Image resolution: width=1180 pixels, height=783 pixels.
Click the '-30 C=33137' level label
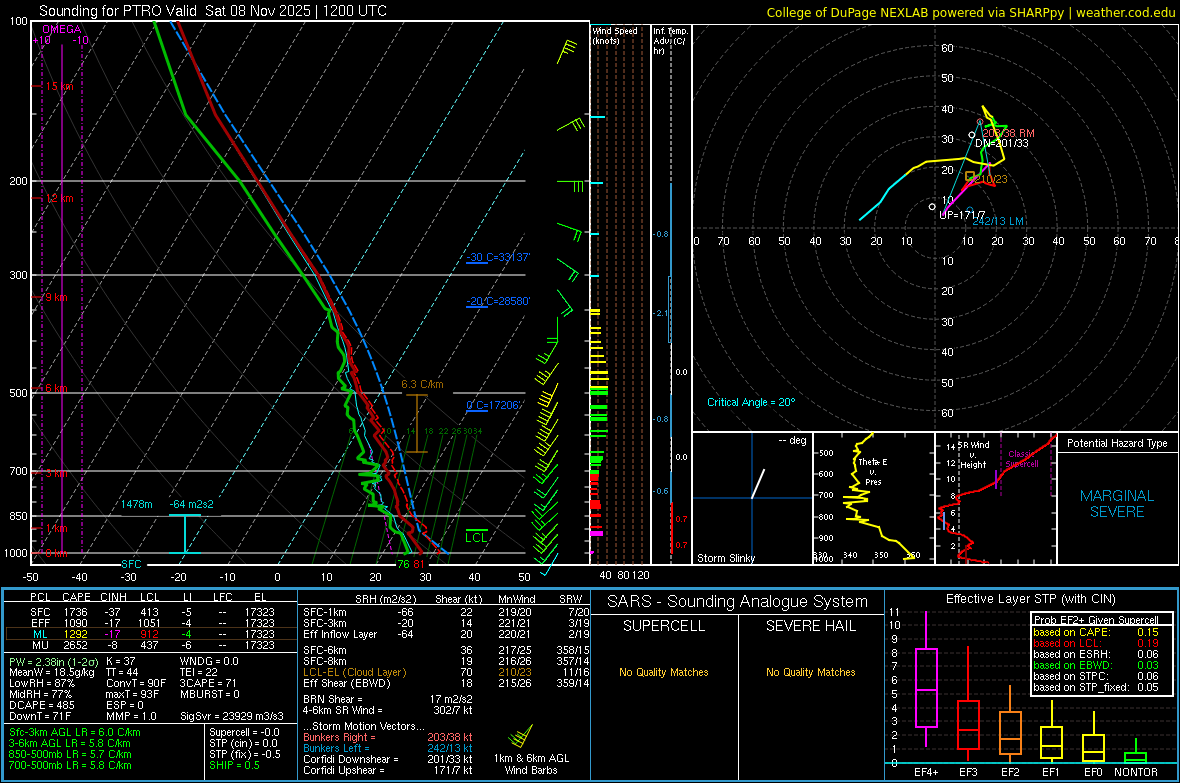pos(498,257)
